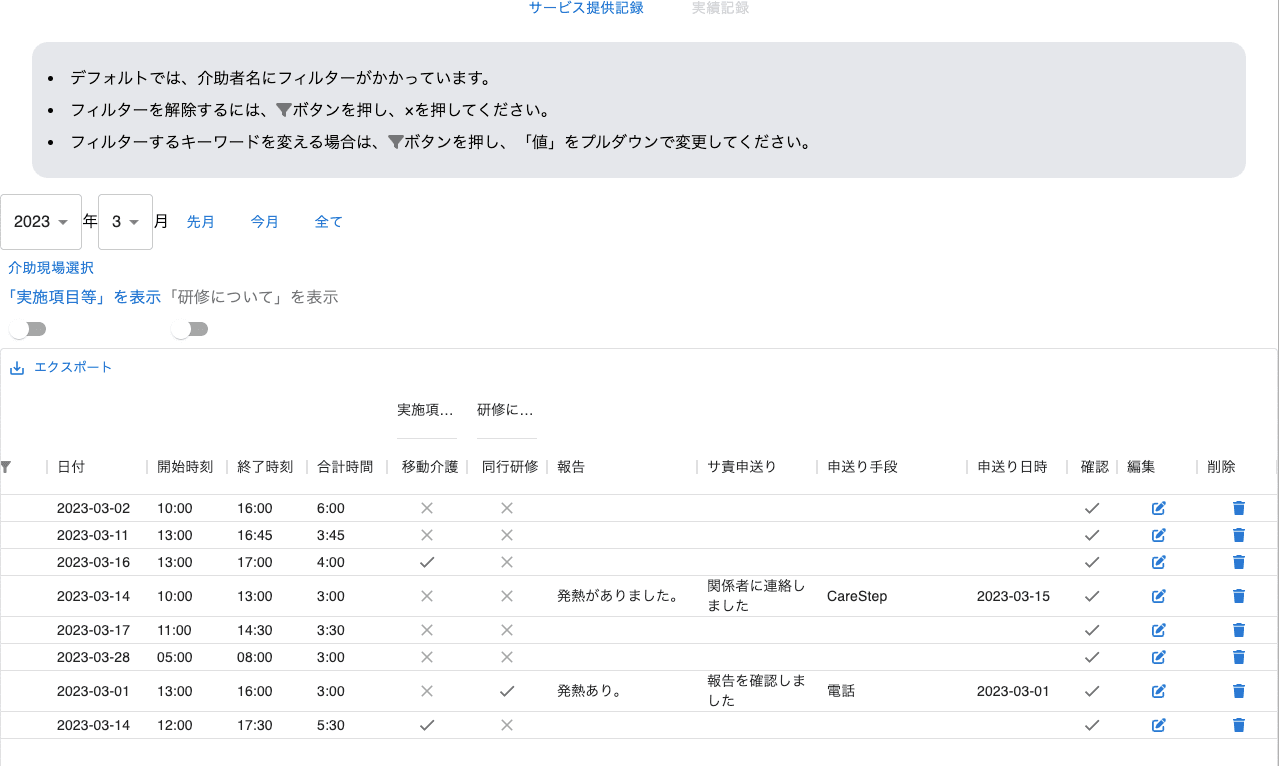Delete the 2023-03-11 record using the trash icon
This screenshot has width=1279, height=766.
1239,535
